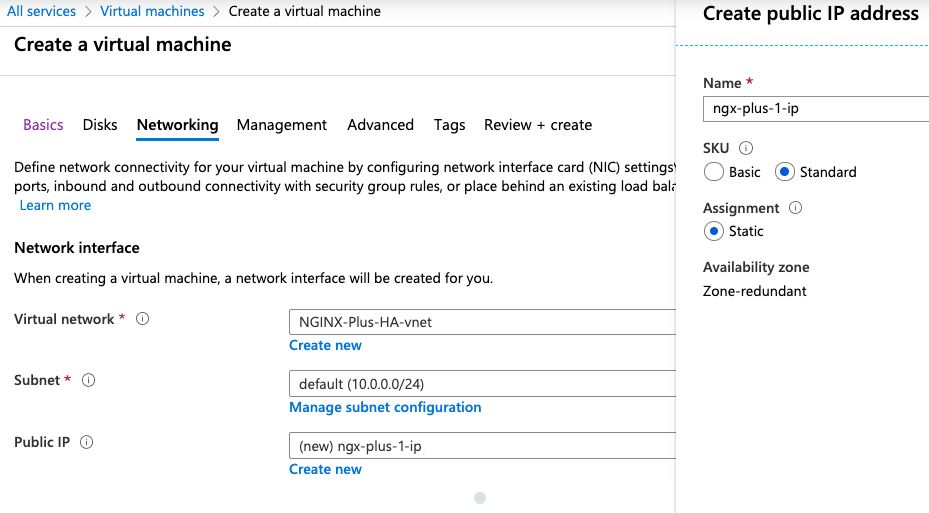Show info tooltip for Public IP

(x=87, y=442)
